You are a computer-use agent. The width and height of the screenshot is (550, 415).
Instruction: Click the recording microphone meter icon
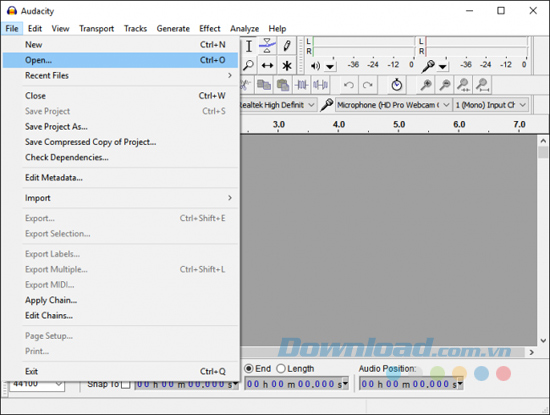(428, 66)
